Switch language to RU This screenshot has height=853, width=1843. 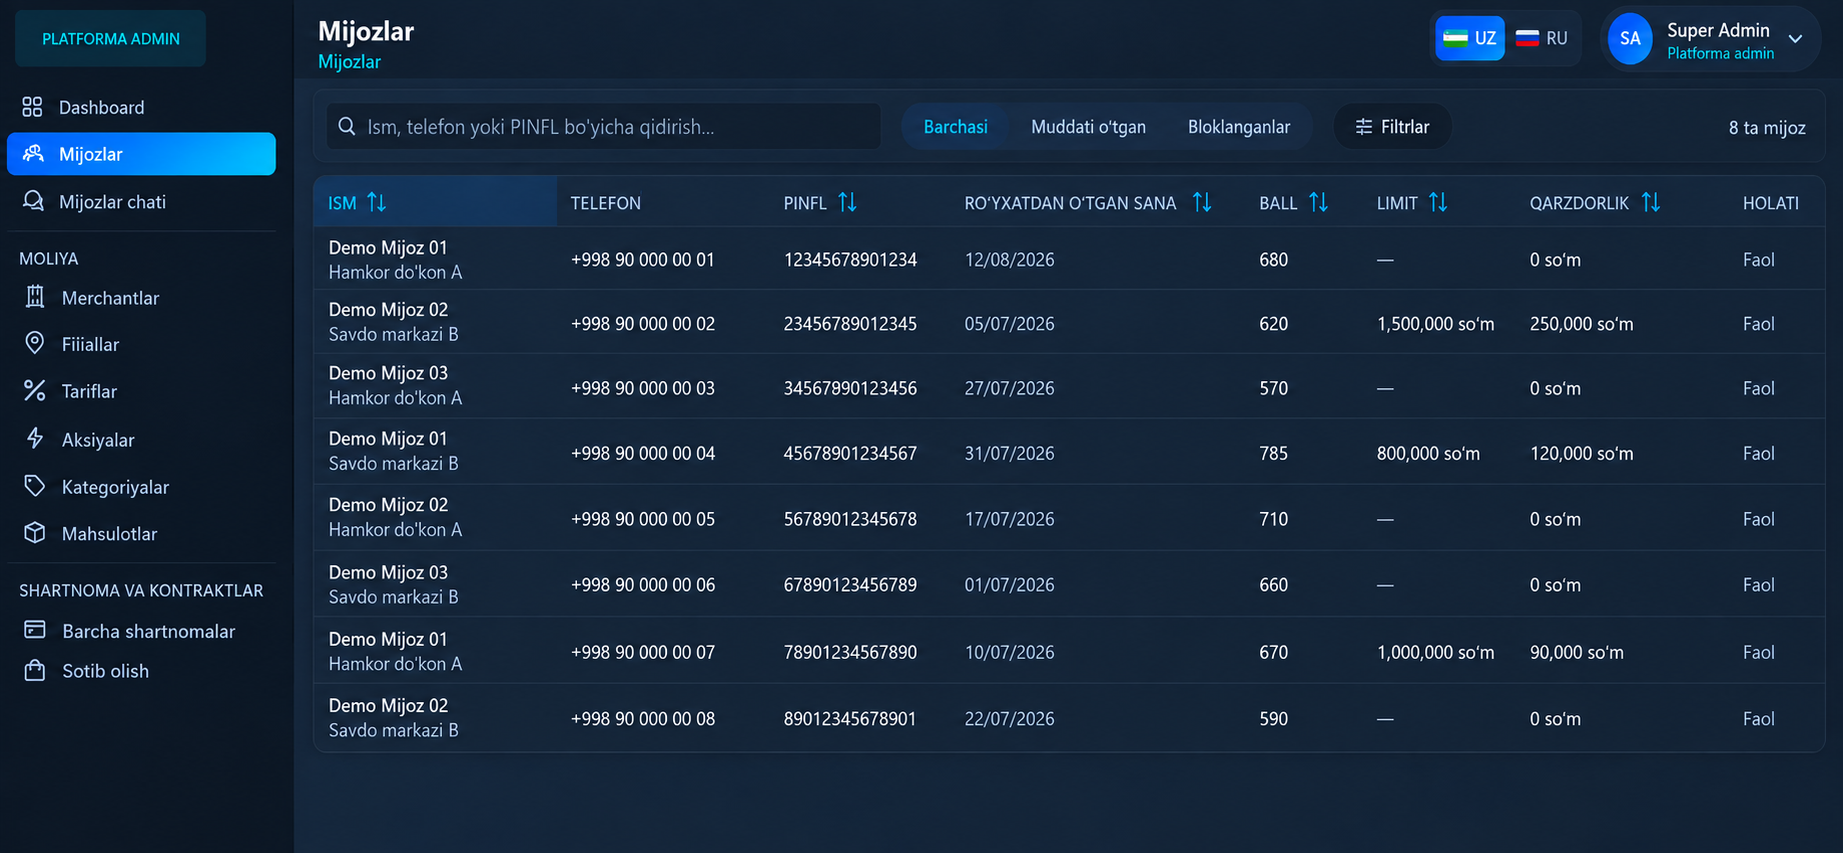pyautogui.click(x=1541, y=38)
